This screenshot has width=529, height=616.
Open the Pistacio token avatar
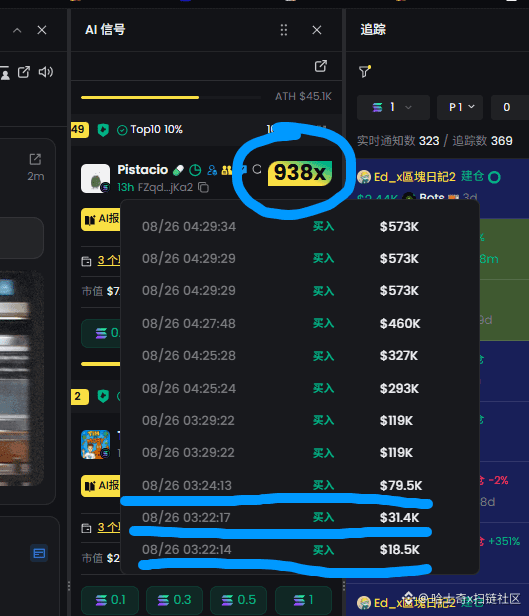[x=95, y=178]
